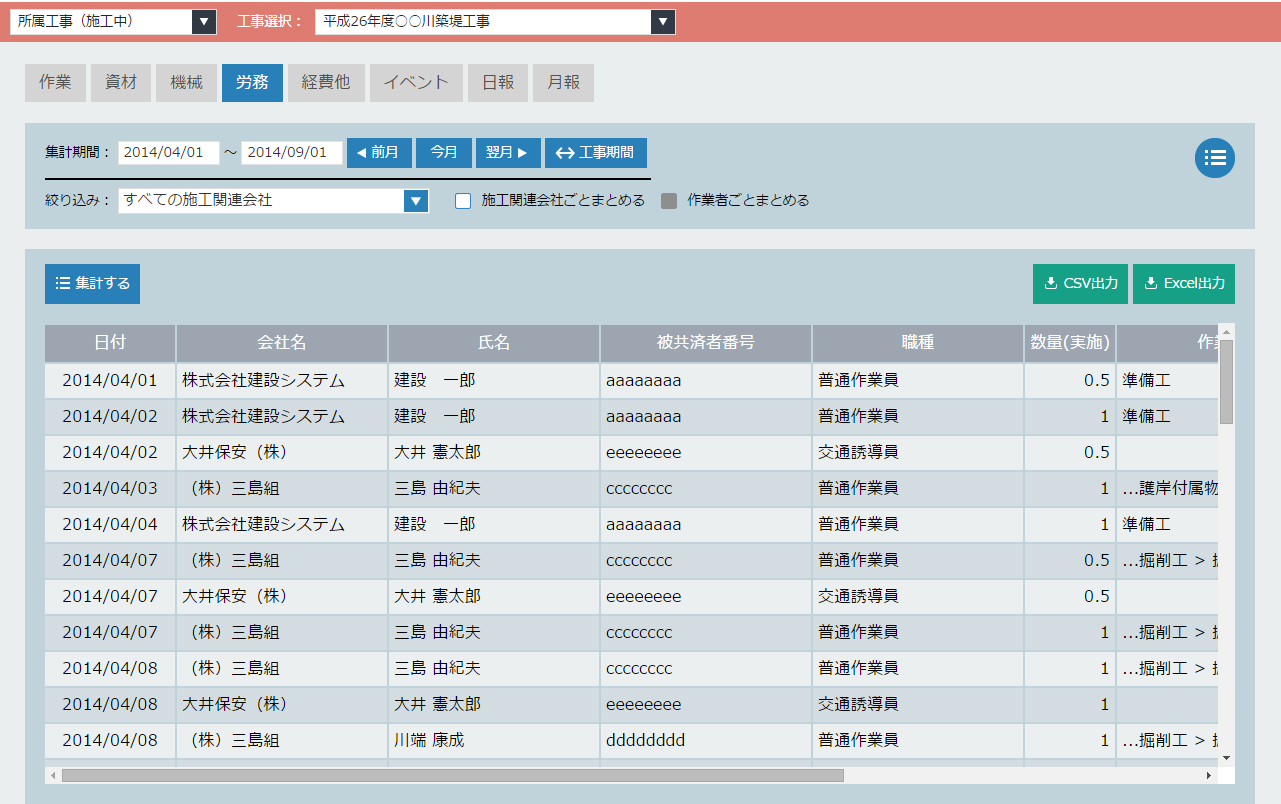Viewport: 1281px width, 804px height.
Task: Advance to 翌月
Action: (x=508, y=153)
